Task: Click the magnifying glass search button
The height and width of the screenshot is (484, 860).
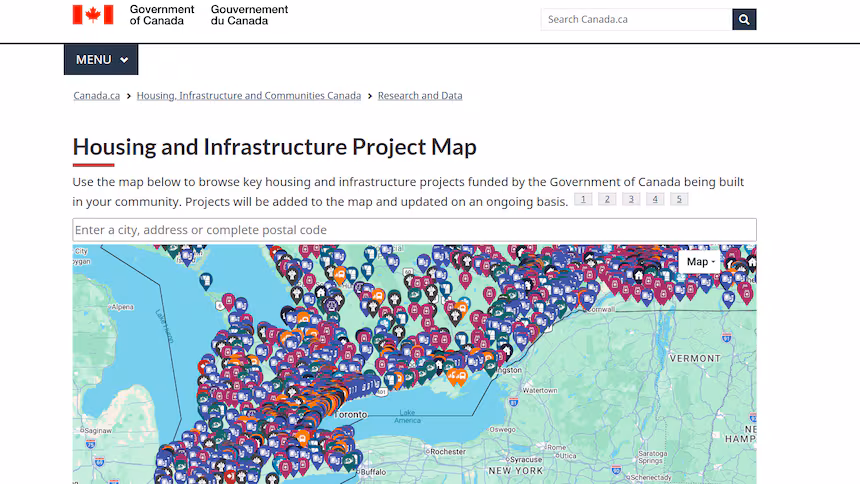Action: pos(744,19)
